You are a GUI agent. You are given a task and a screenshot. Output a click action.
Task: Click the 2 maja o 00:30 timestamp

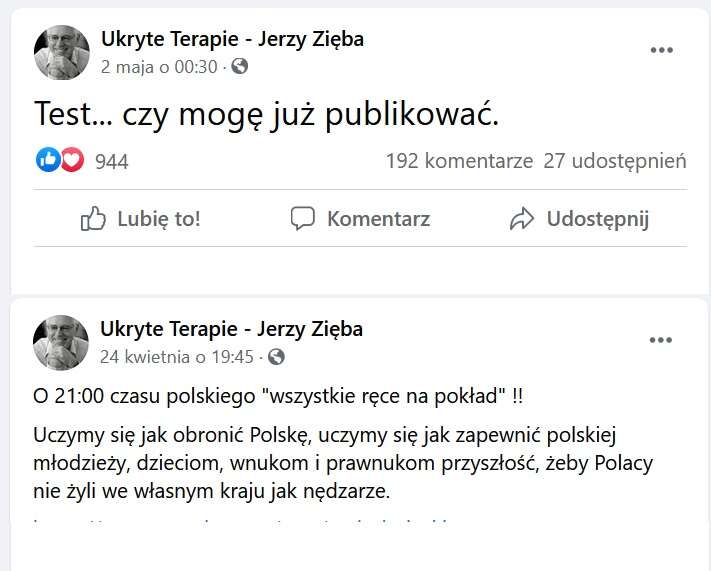coord(159,67)
